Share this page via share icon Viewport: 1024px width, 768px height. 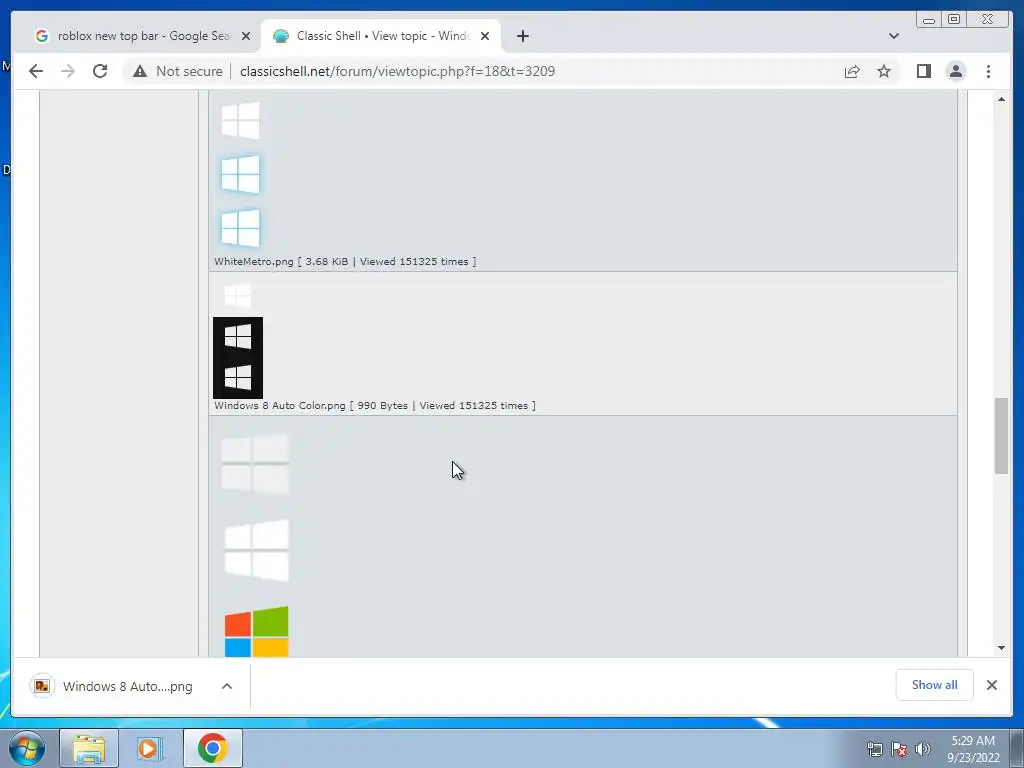pyautogui.click(x=852, y=71)
